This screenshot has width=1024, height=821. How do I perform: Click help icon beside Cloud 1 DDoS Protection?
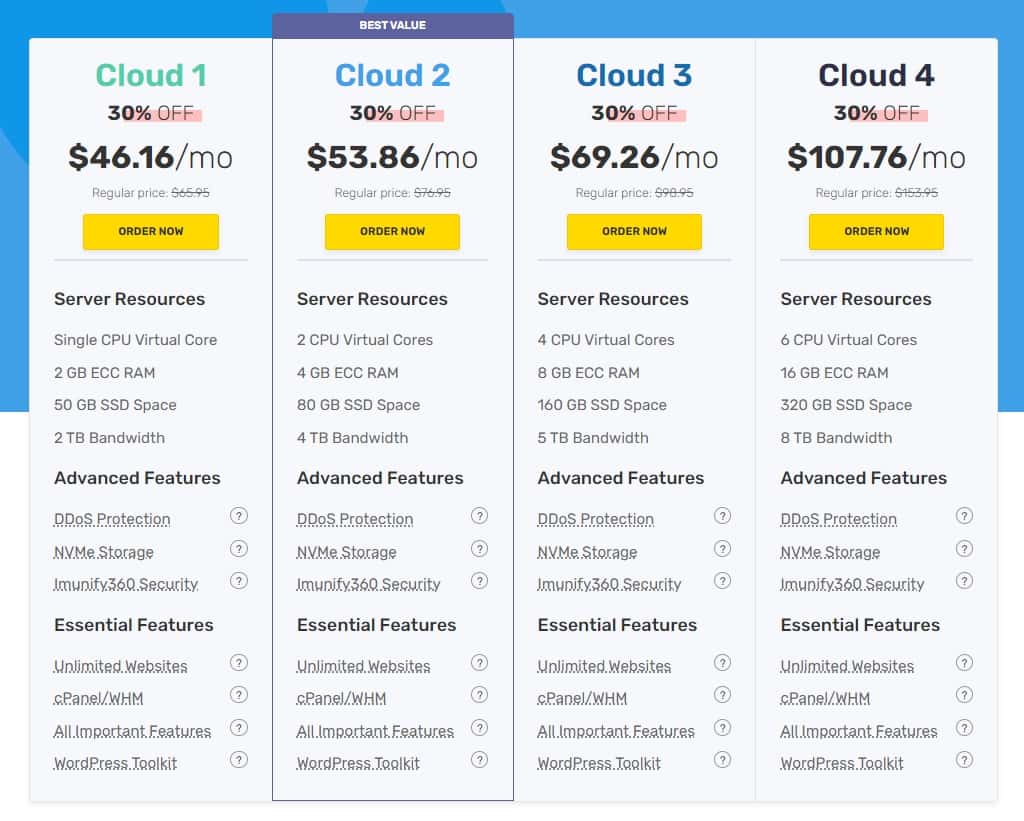tap(238, 516)
